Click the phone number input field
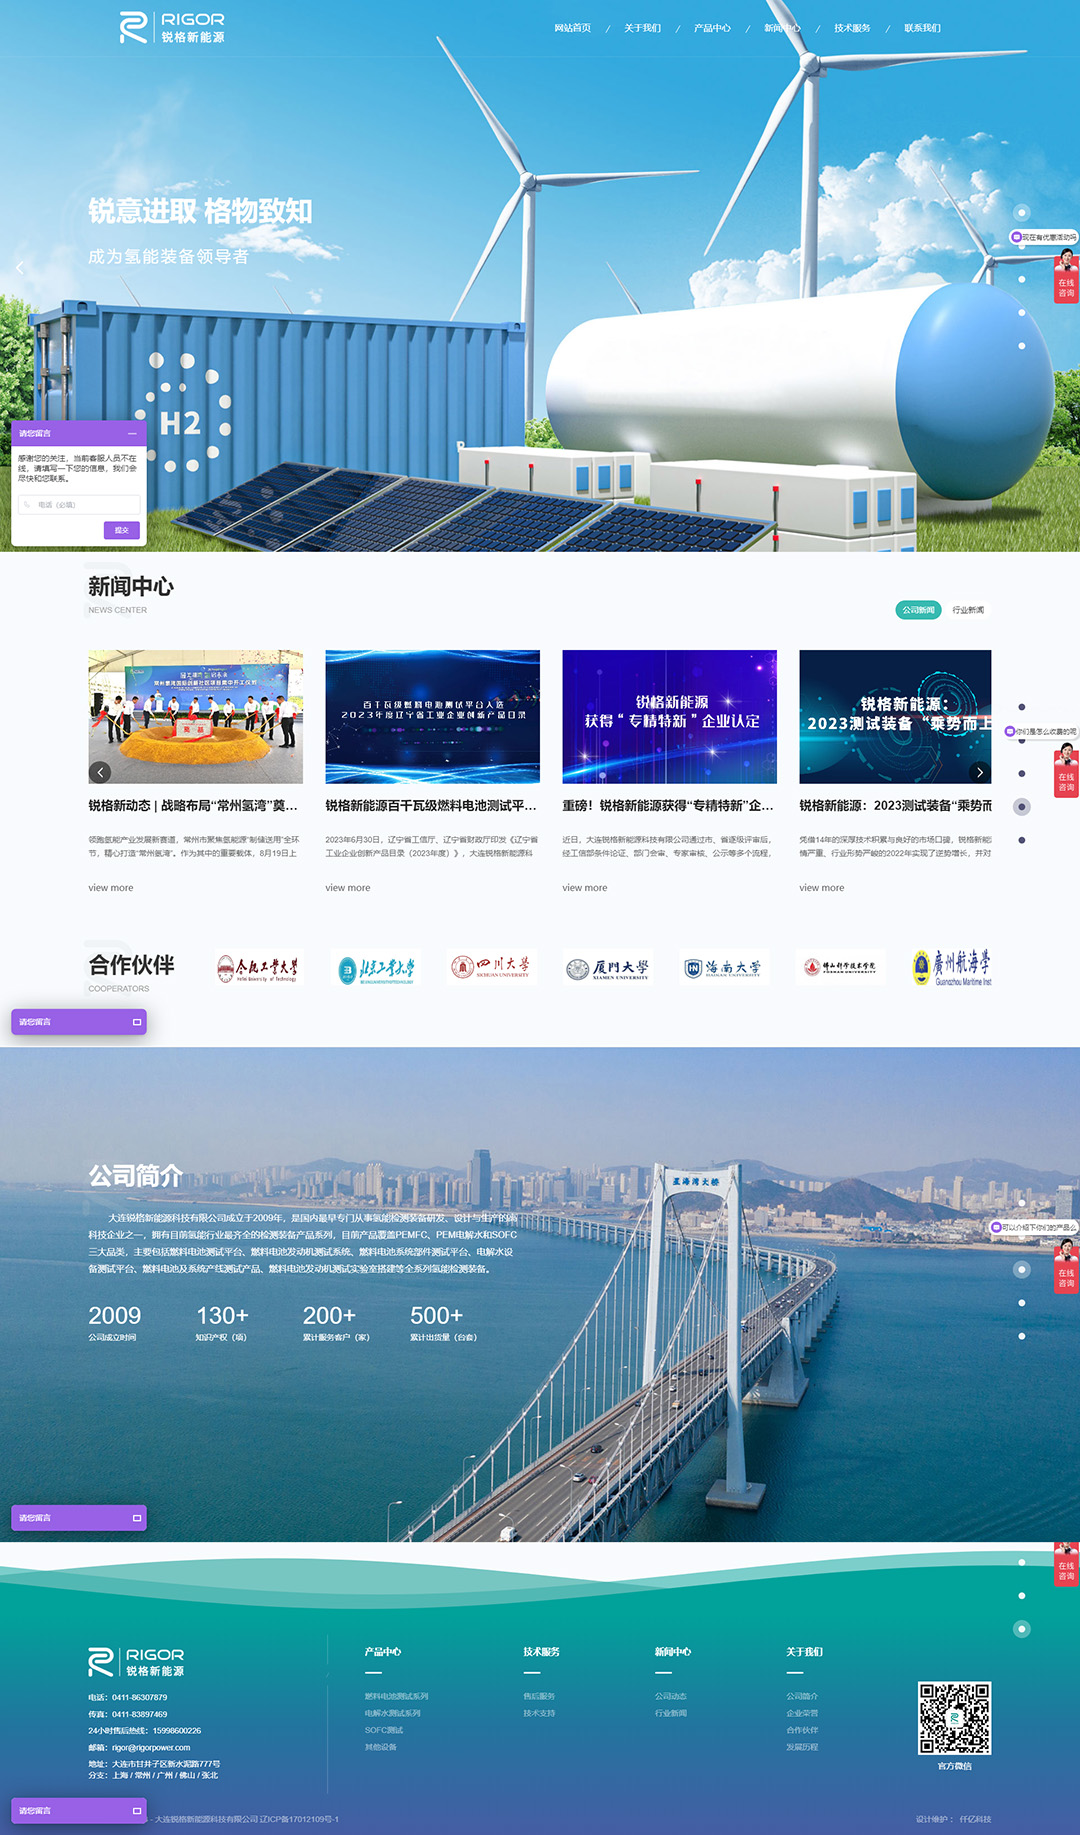The width and height of the screenshot is (1080, 1835). click(79, 505)
